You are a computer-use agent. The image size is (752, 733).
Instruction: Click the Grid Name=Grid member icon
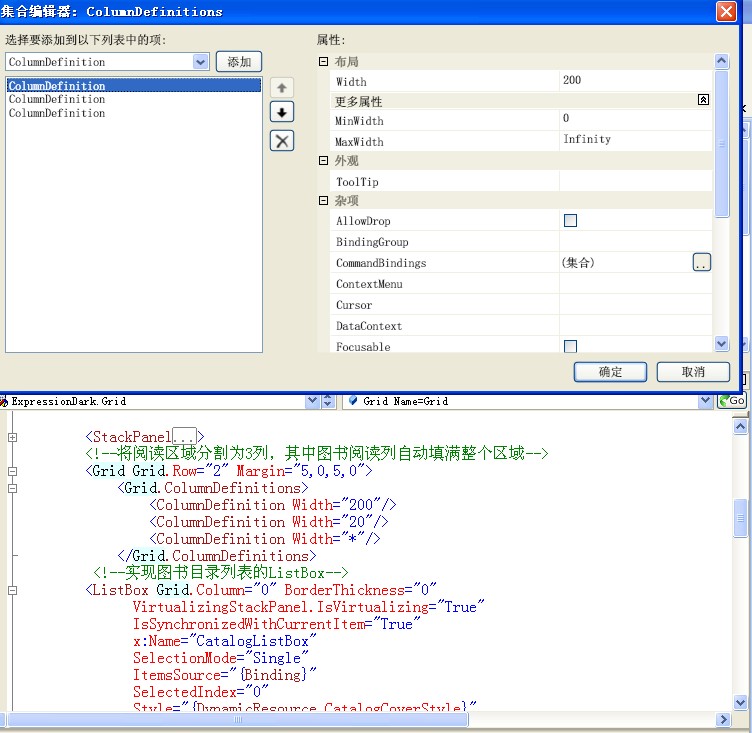click(x=353, y=401)
